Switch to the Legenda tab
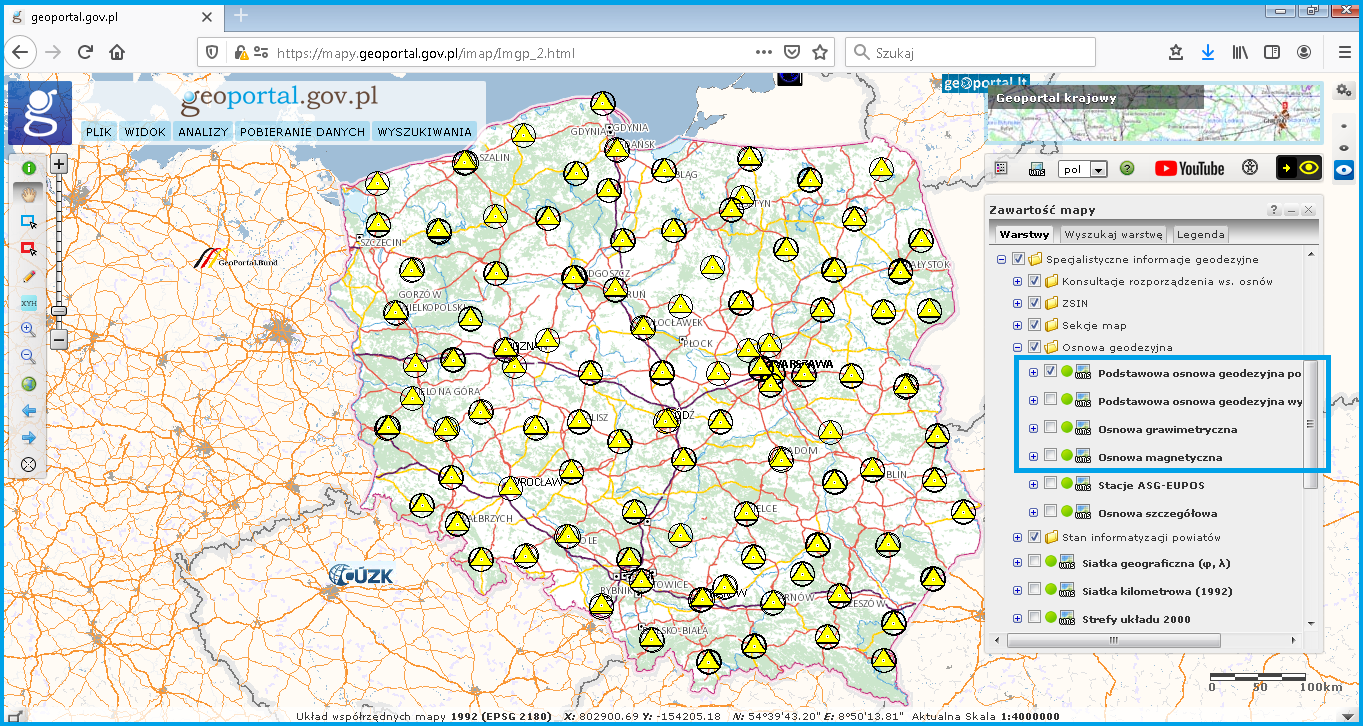 1201,234
